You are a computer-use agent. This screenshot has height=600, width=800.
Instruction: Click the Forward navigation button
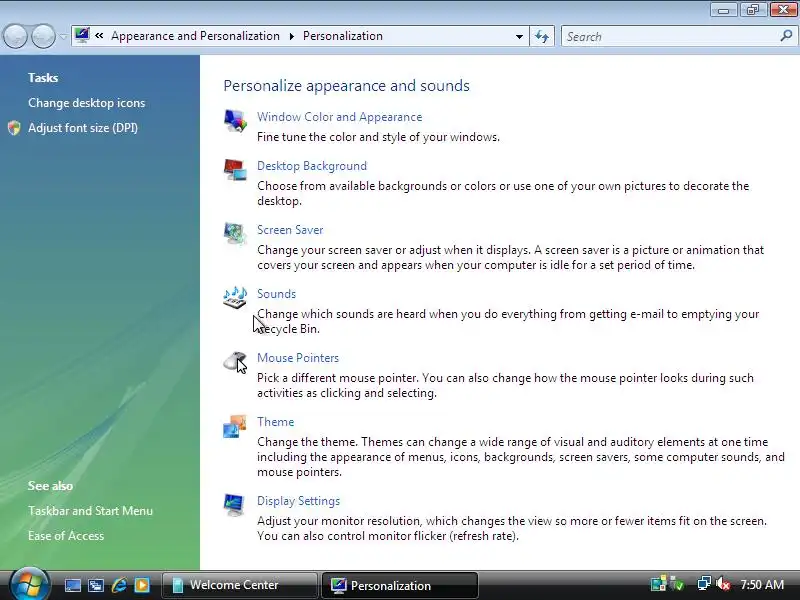tap(43, 36)
